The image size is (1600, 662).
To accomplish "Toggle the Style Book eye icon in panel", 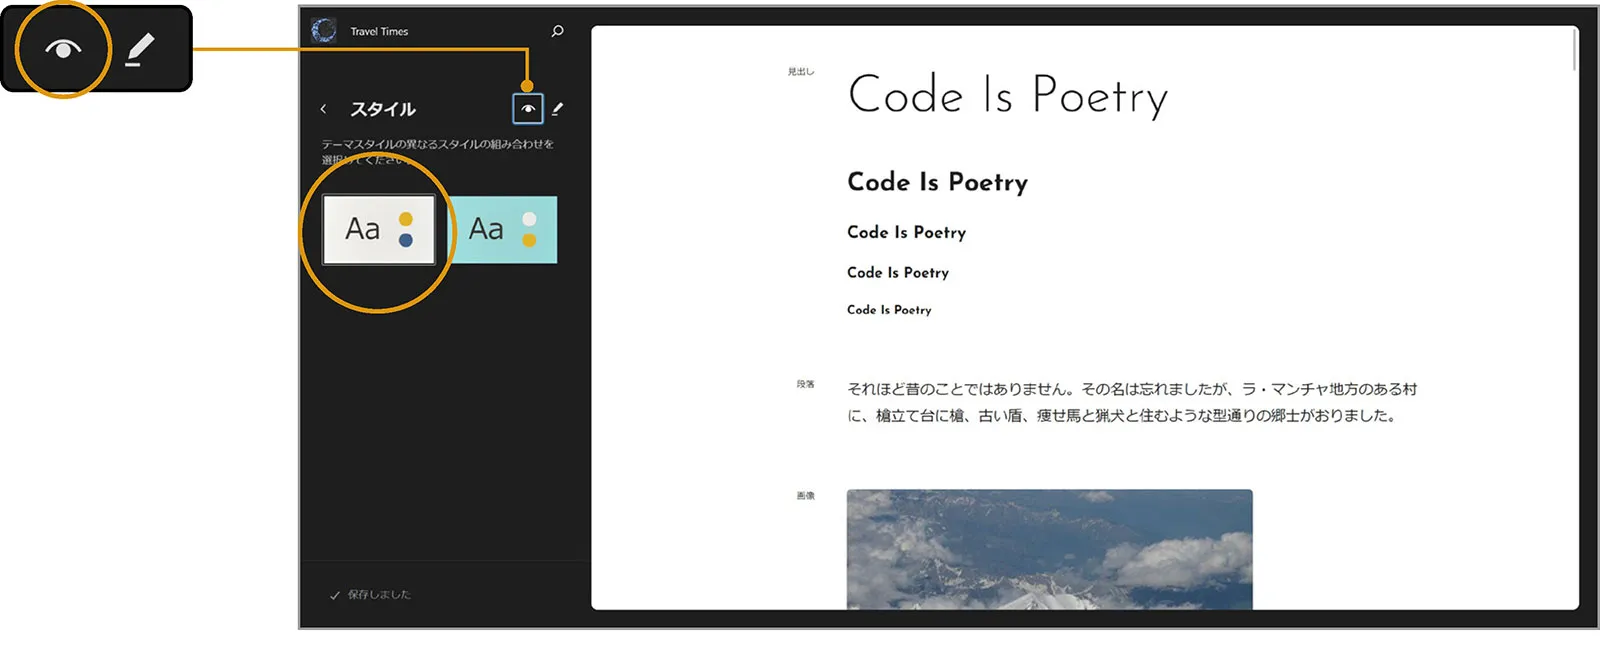I will click(x=527, y=109).
